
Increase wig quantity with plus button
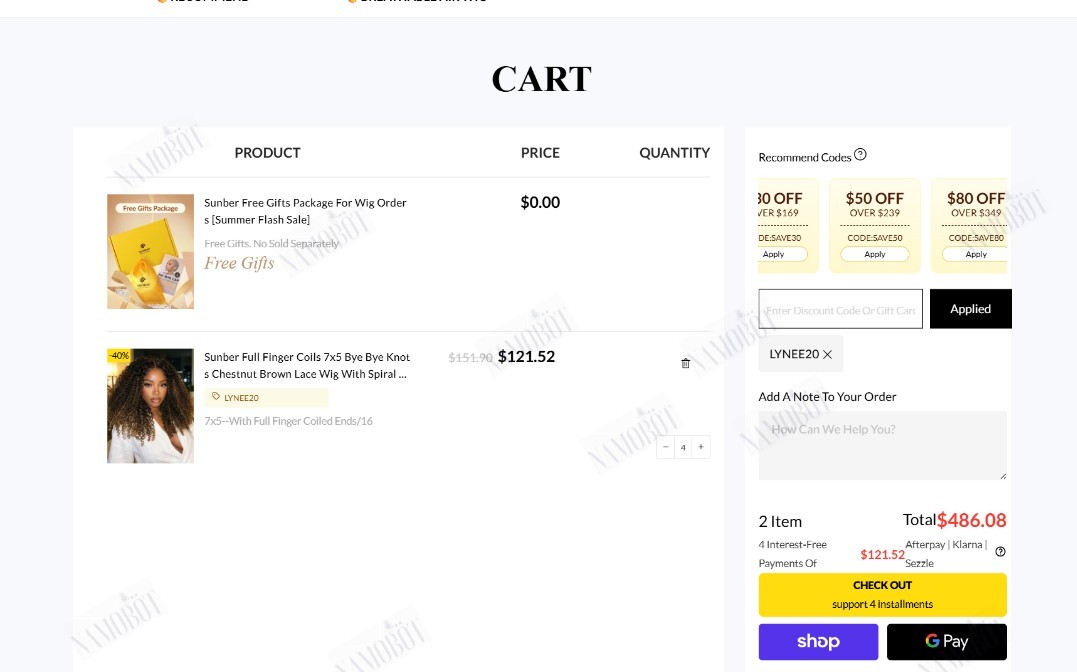click(701, 447)
